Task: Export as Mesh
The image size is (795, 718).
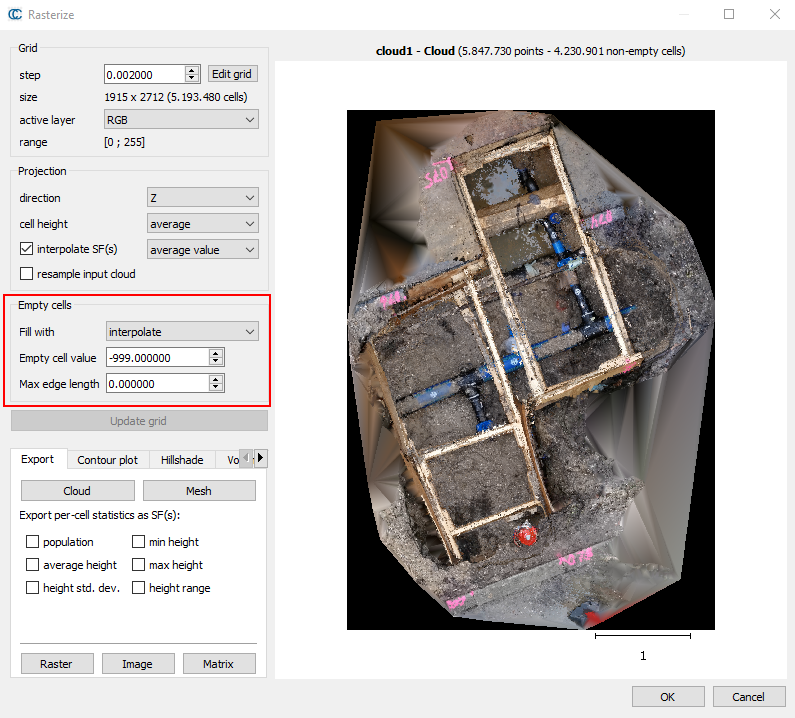Action: [199, 491]
